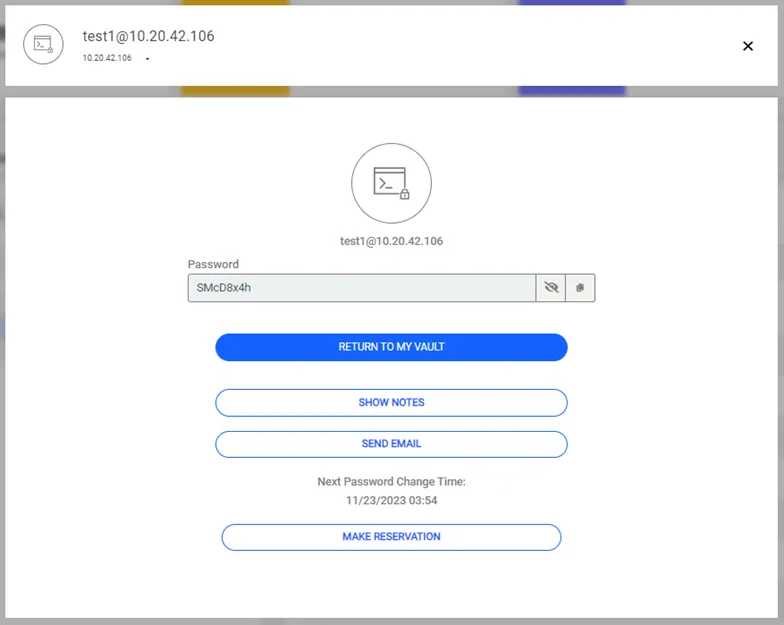Click the RETURN TO MY VAULT button
This screenshot has width=784, height=625.
click(x=391, y=347)
